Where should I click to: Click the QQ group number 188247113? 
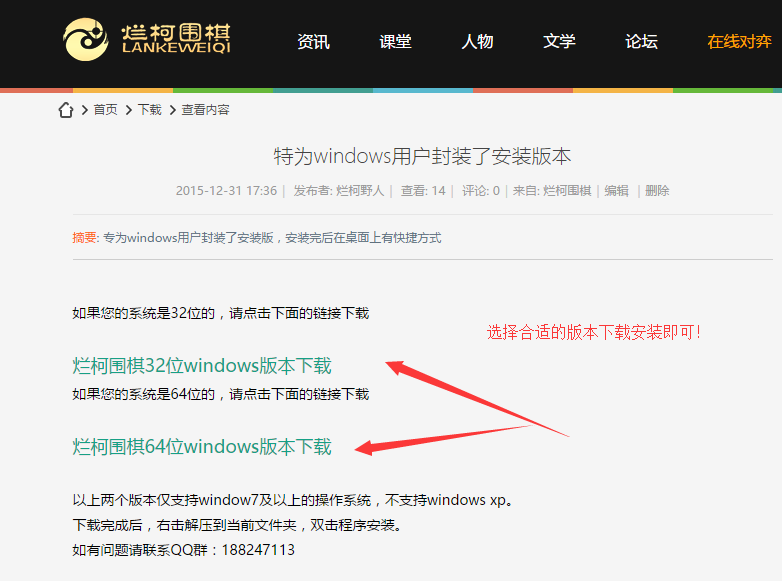[x=258, y=550]
